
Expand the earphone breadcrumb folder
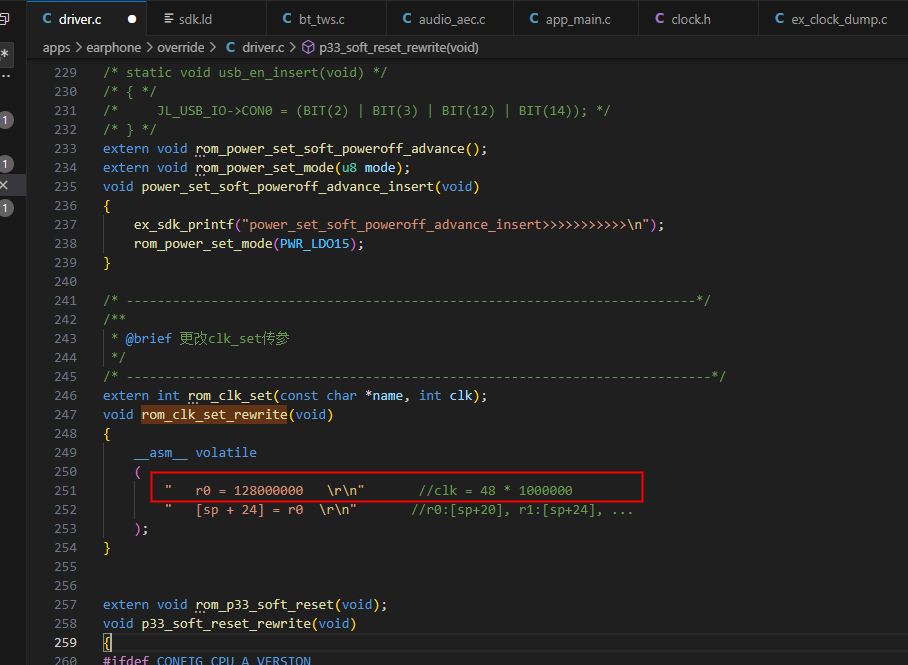[114, 48]
